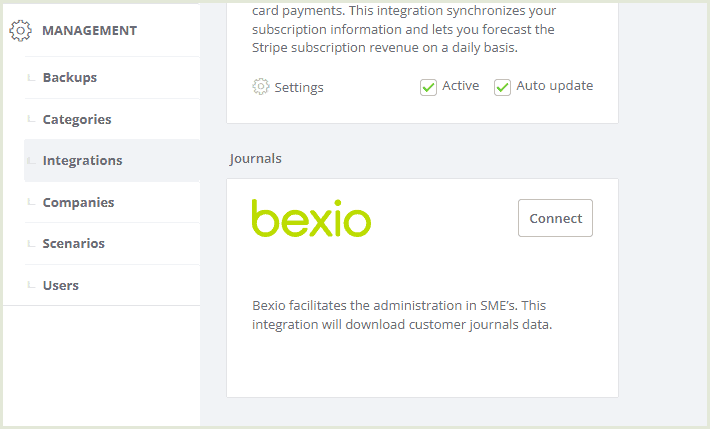
Task: Click the Bexio description paragraph
Action: pyautogui.click(x=402, y=315)
